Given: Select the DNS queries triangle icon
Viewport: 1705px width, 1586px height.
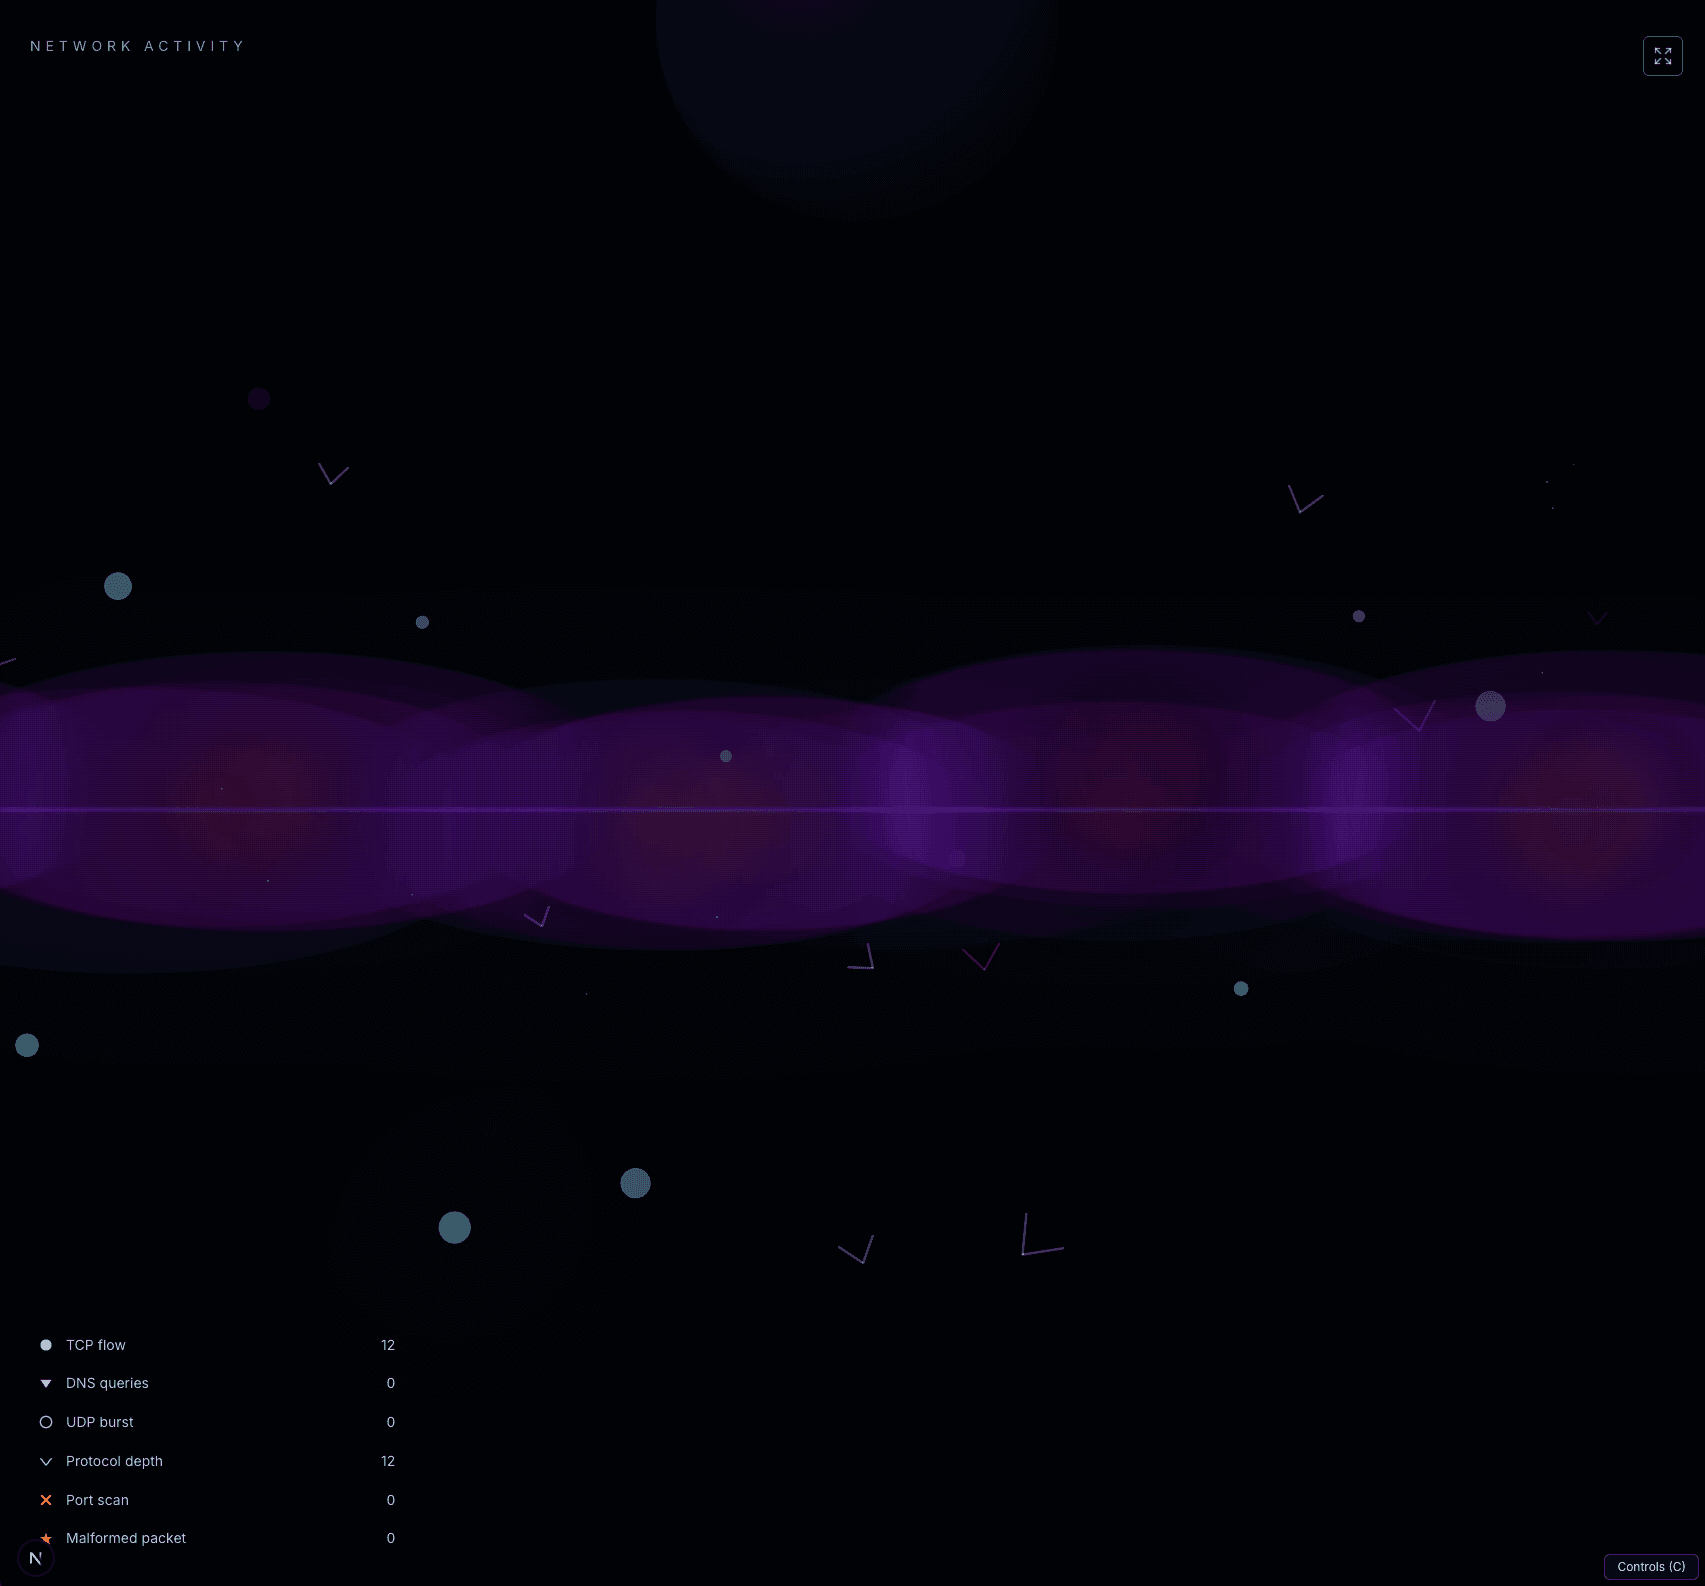Looking at the screenshot, I should point(46,1383).
